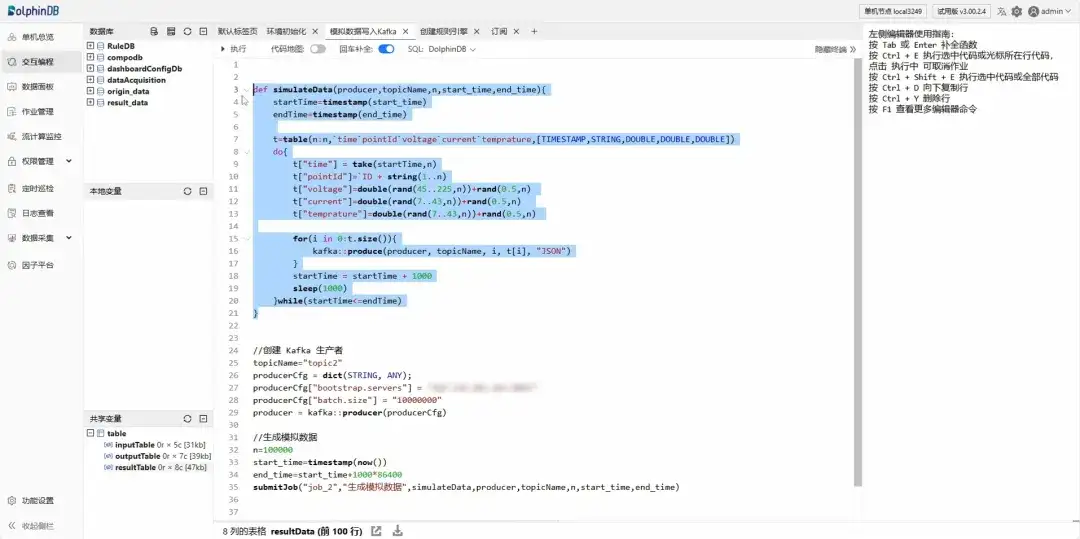Close the 创建规则引擎 tab
Viewport: 1080px width, 539px height.
(x=477, y=32)
